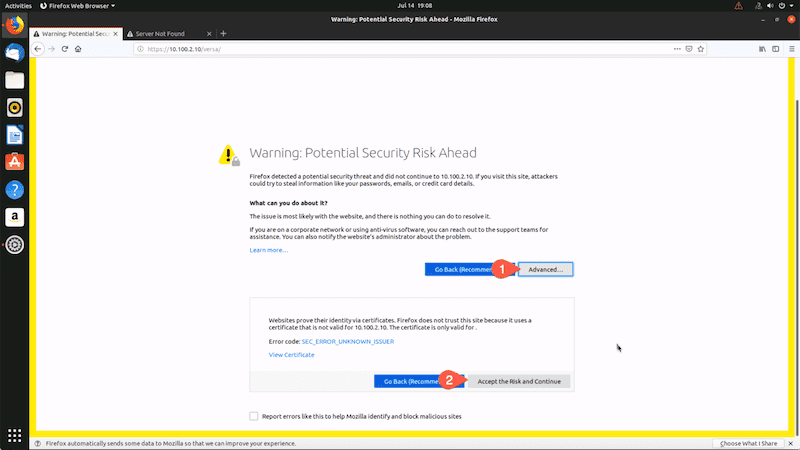Open Thunderbird mail from the dock
Image resolution: width=800 pixels, height=450 pixels.
tap(14, 53)
